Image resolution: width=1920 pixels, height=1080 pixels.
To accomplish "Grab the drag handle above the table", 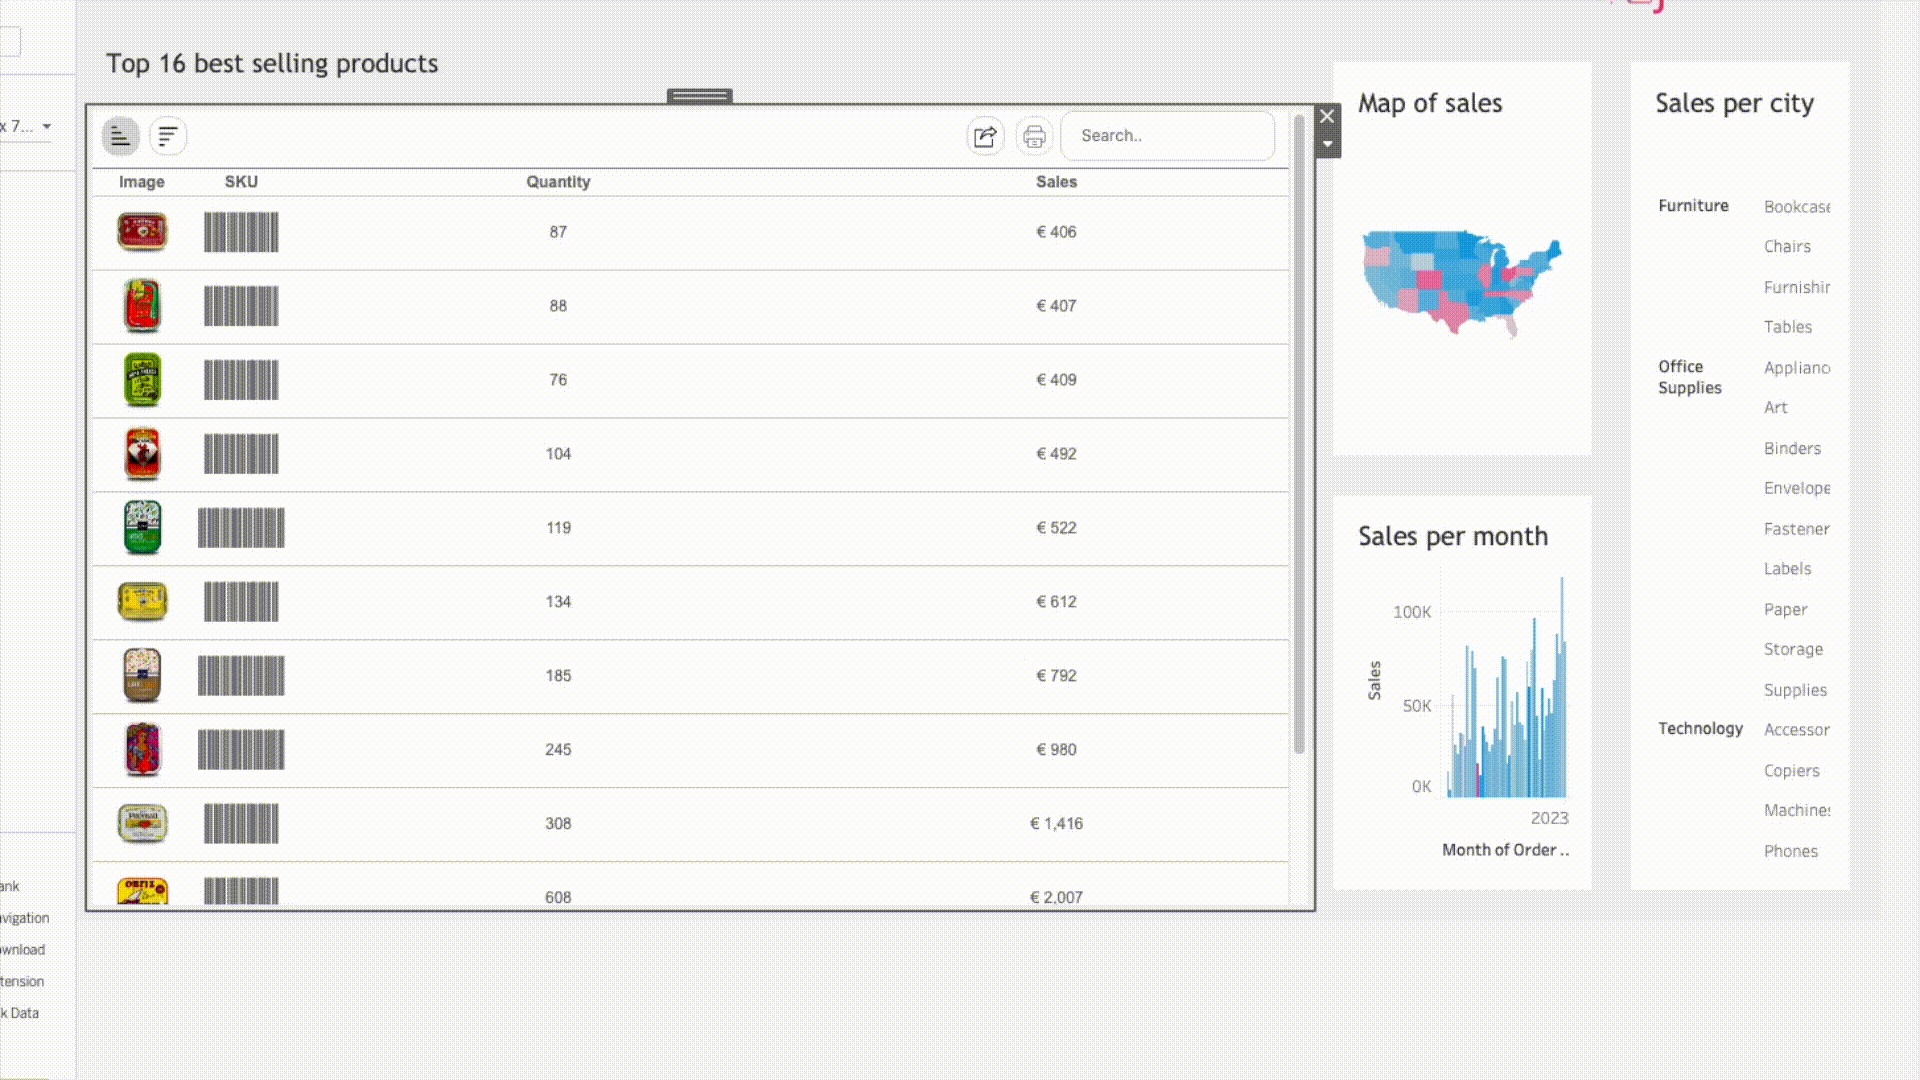I will (699, 96).
